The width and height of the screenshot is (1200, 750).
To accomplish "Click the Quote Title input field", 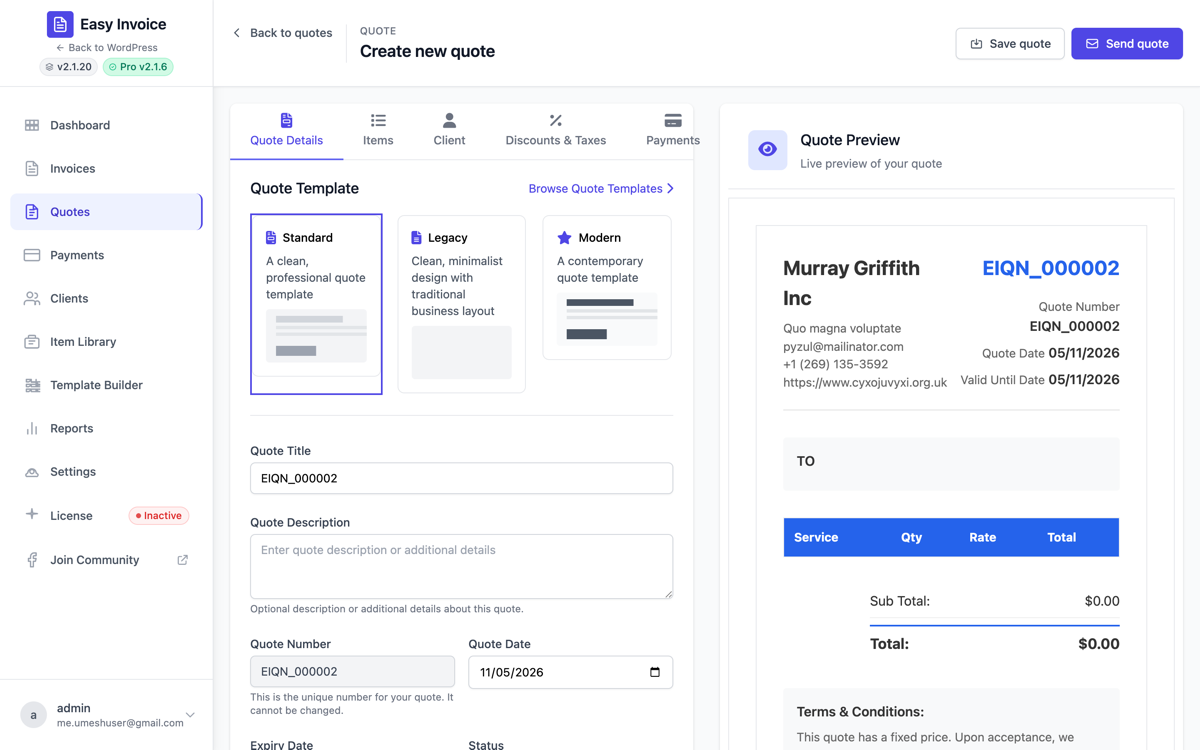I will tap(461, 478).
